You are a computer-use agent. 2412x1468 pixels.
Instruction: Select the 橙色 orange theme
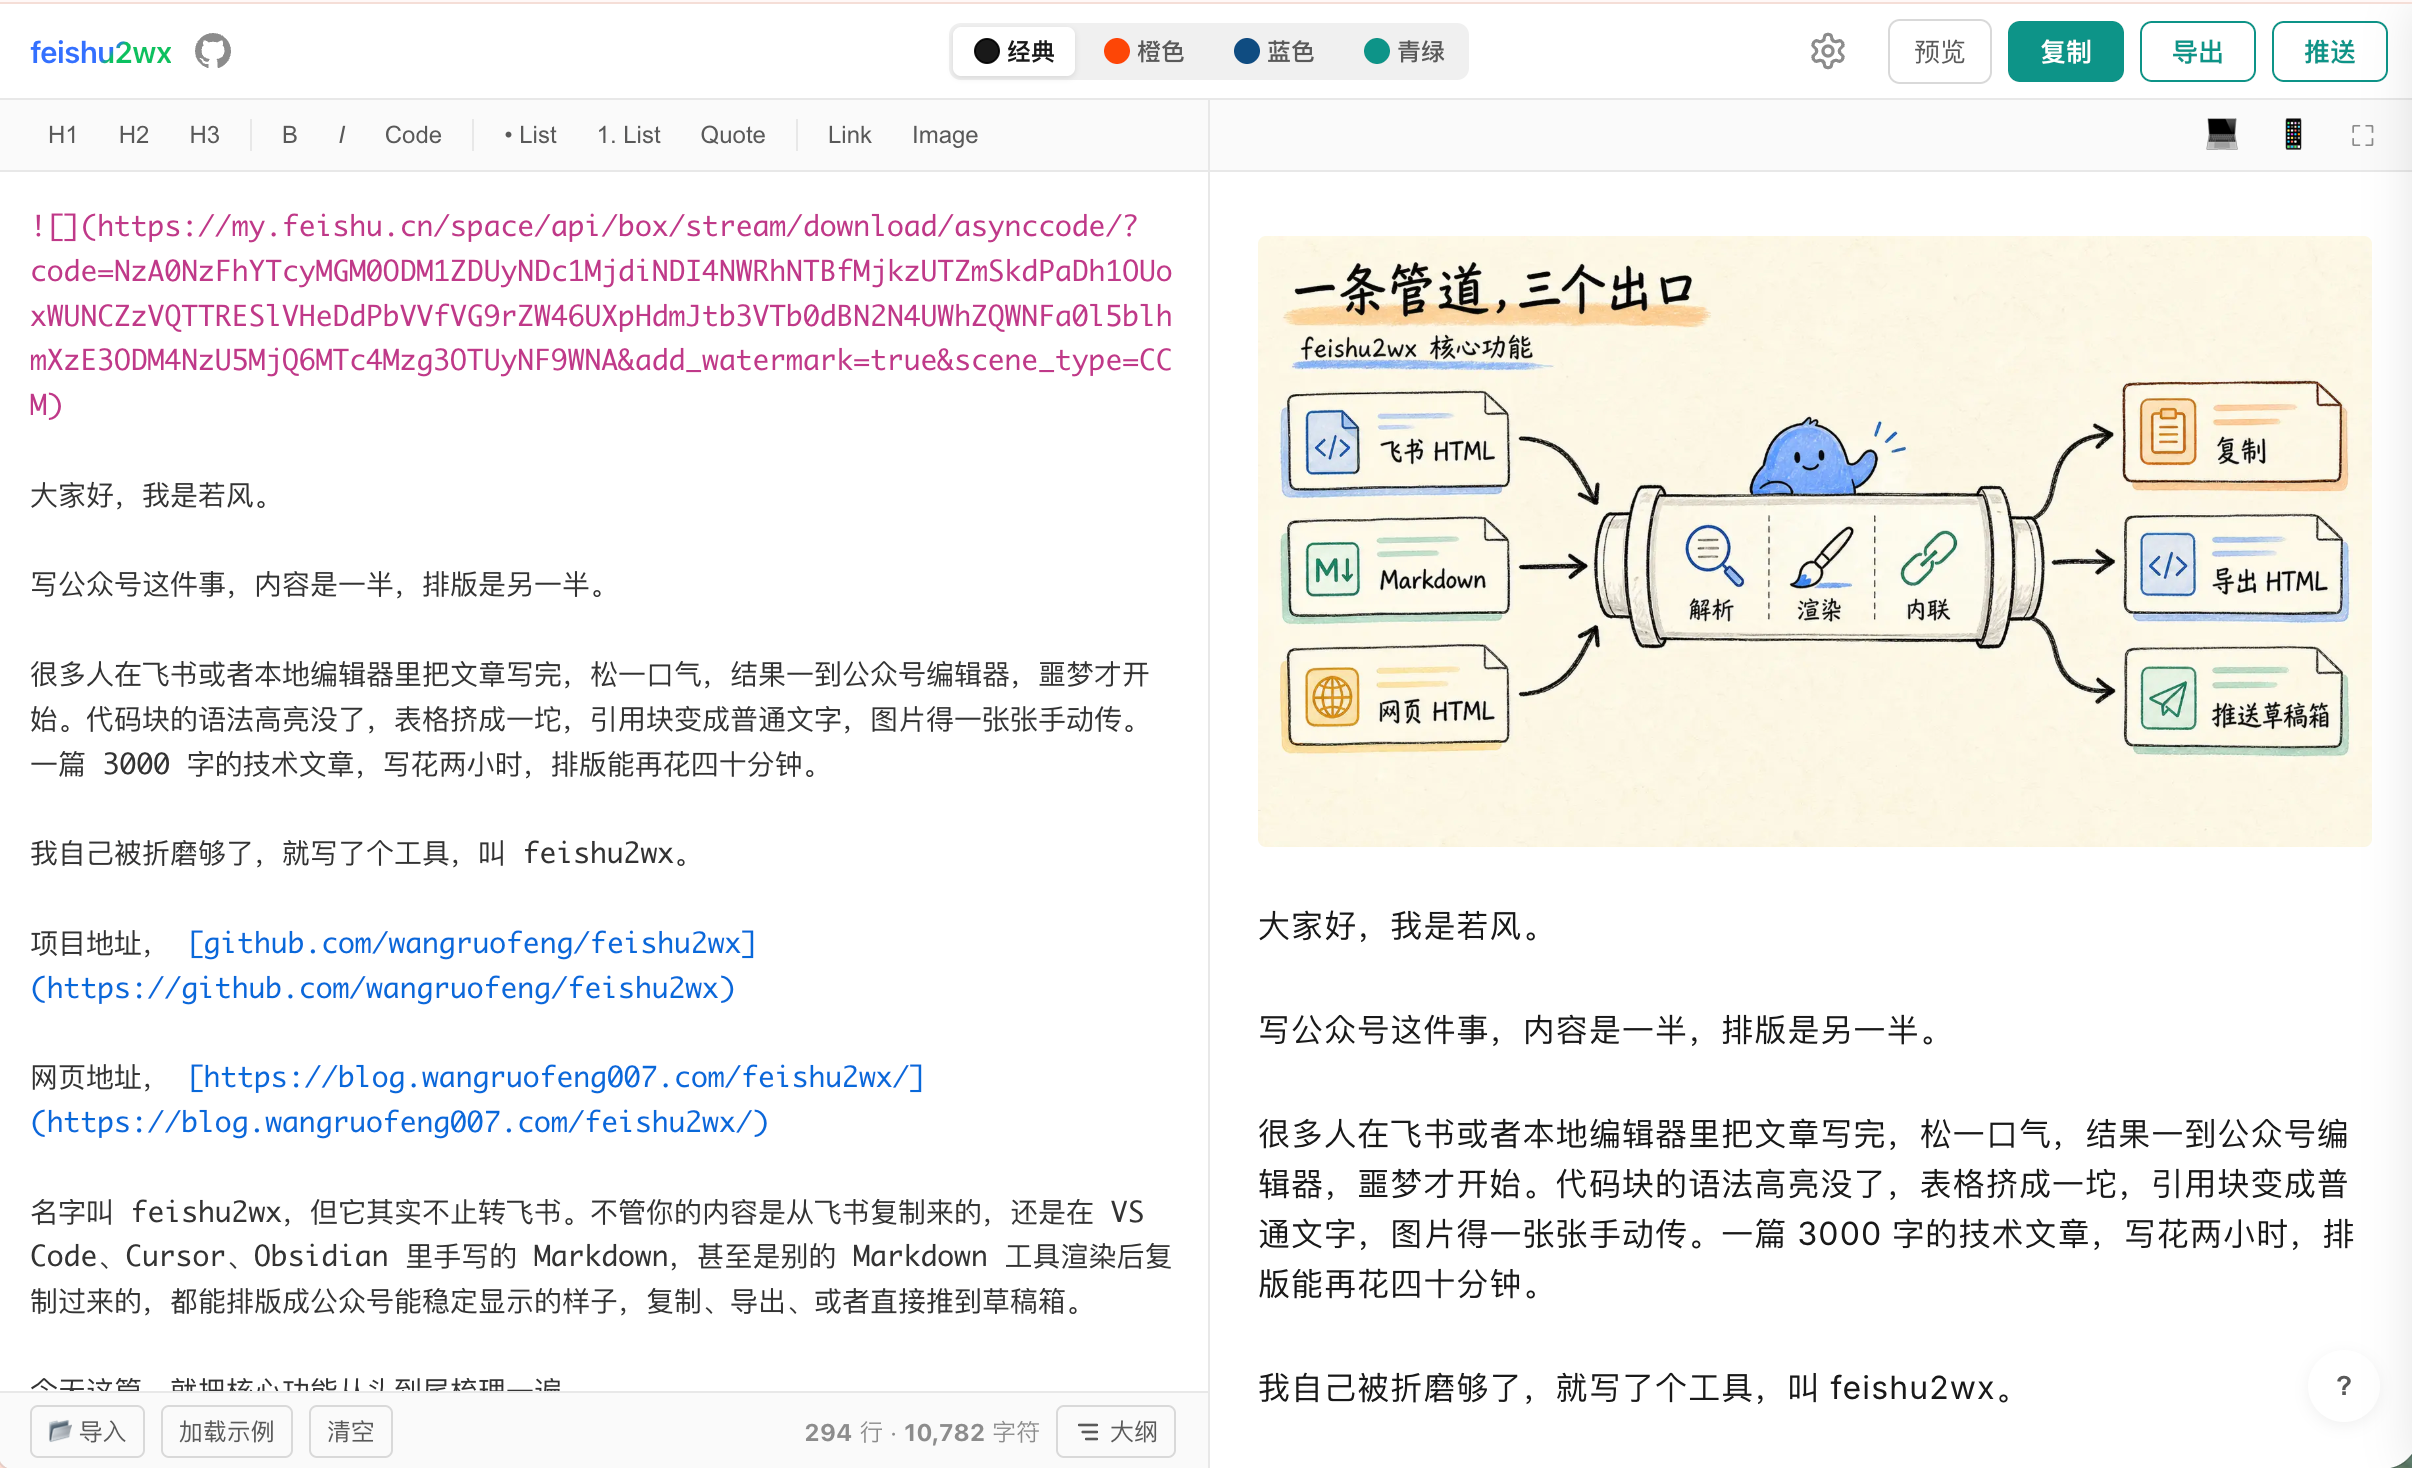click(1144, 51)
